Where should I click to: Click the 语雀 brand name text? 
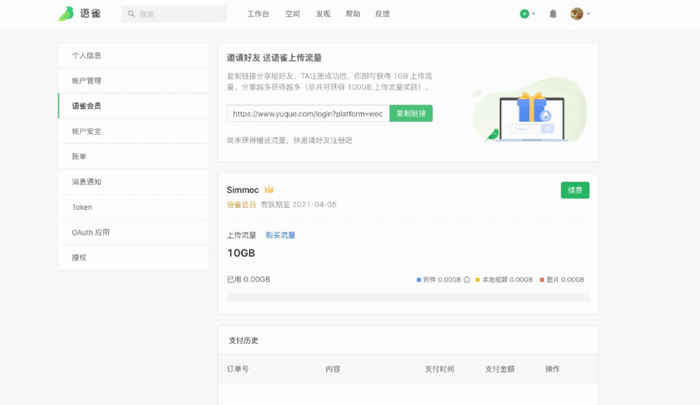tap(91, 13)
